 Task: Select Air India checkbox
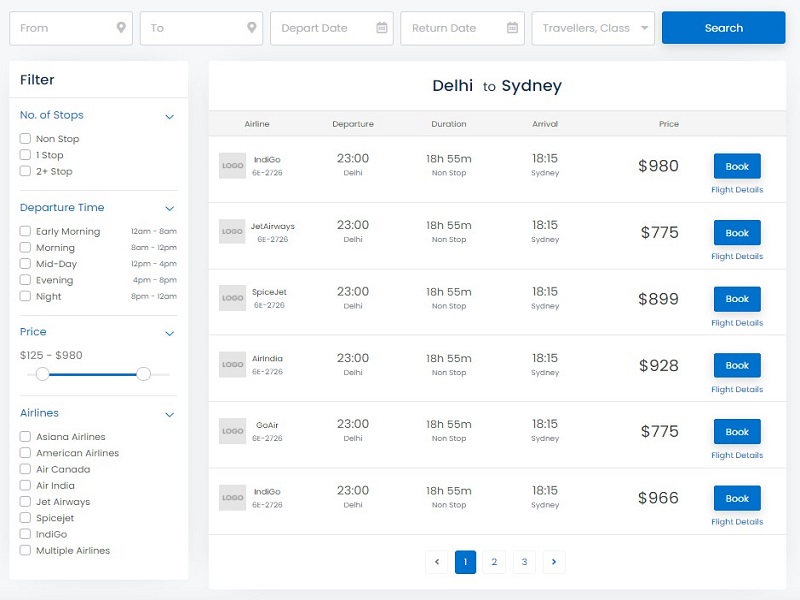[25, 485]
